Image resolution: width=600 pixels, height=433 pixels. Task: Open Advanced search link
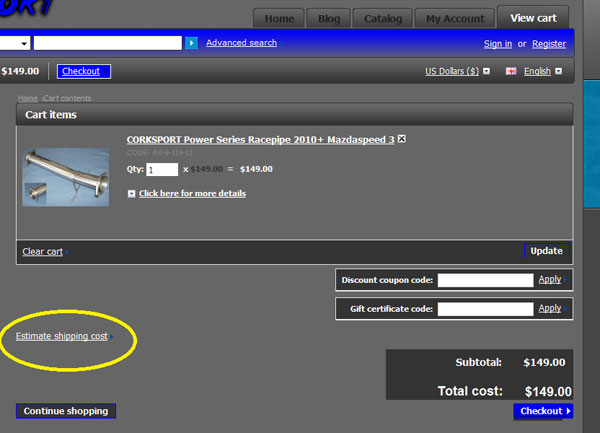point(241,43)
